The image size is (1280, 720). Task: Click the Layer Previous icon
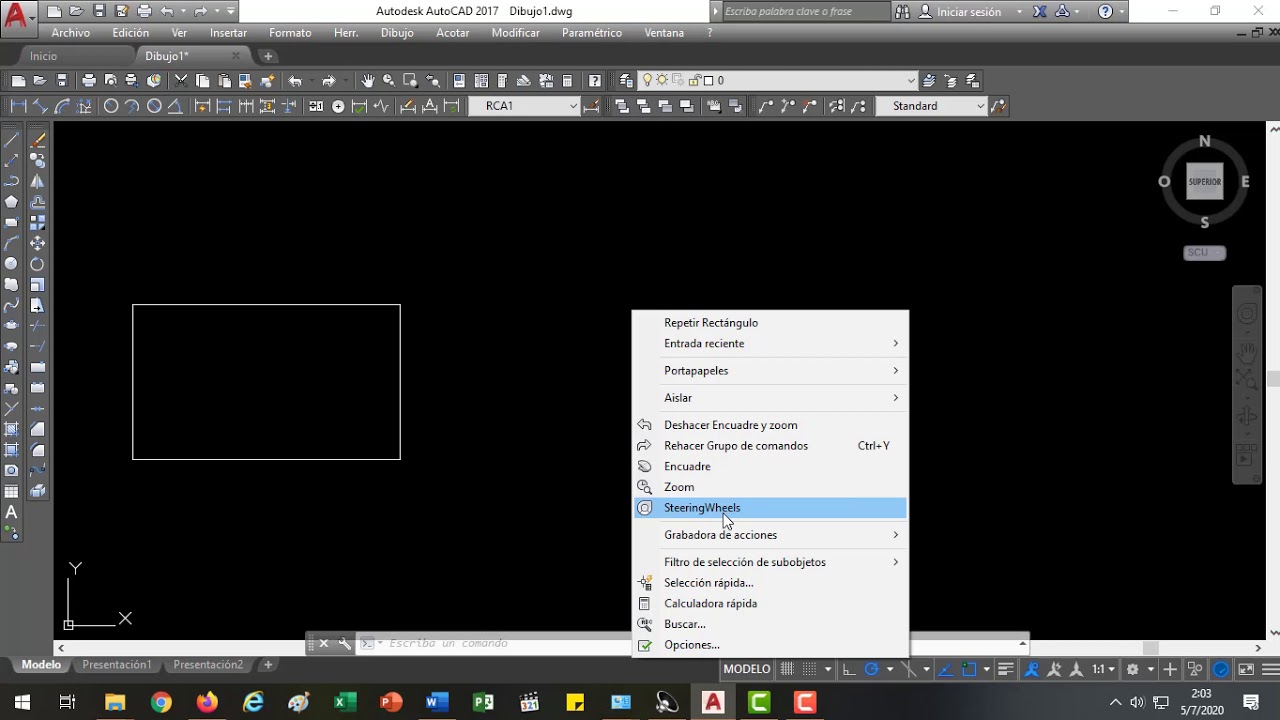[x=951, y=81]
